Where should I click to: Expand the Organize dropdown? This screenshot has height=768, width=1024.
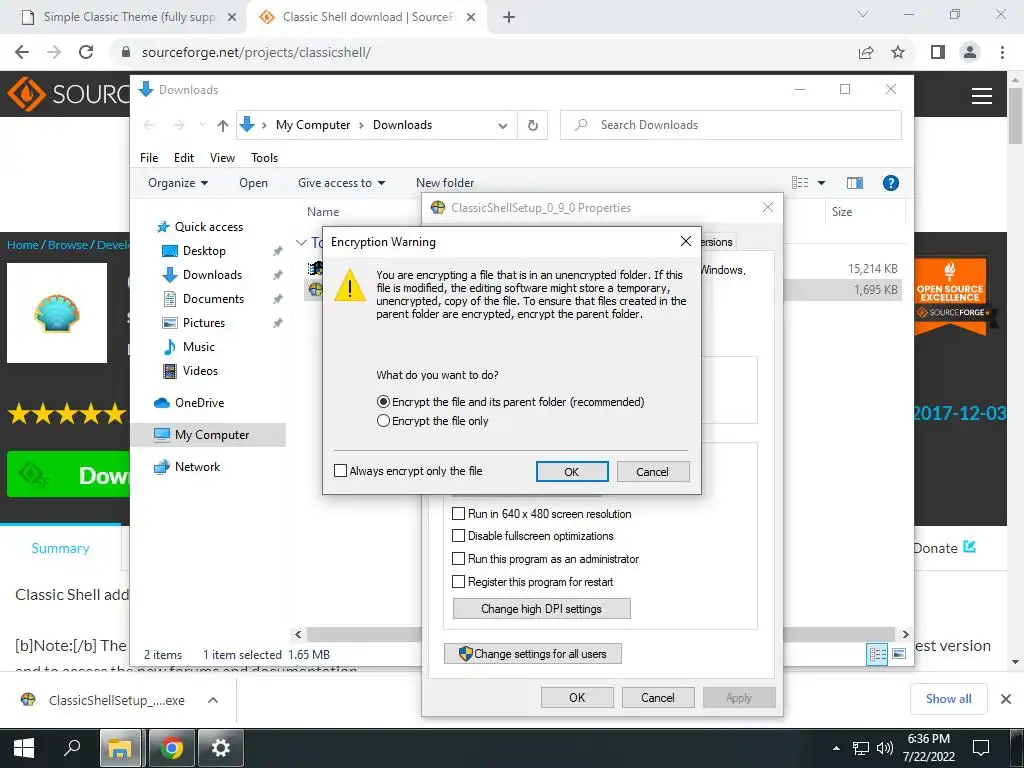coord(178,183)
